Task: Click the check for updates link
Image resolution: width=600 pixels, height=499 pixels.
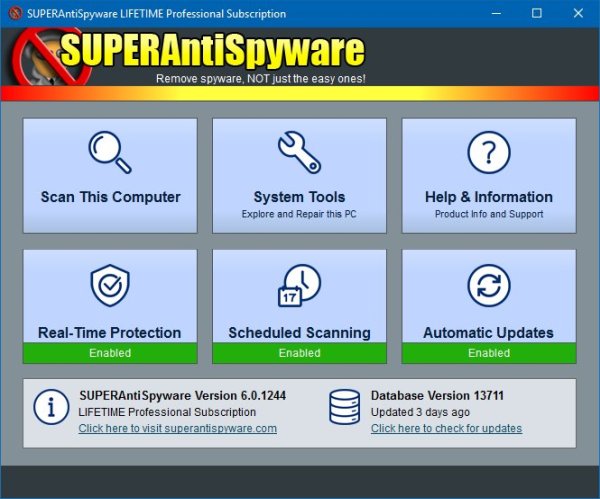Action: click(x=446, y=429)
